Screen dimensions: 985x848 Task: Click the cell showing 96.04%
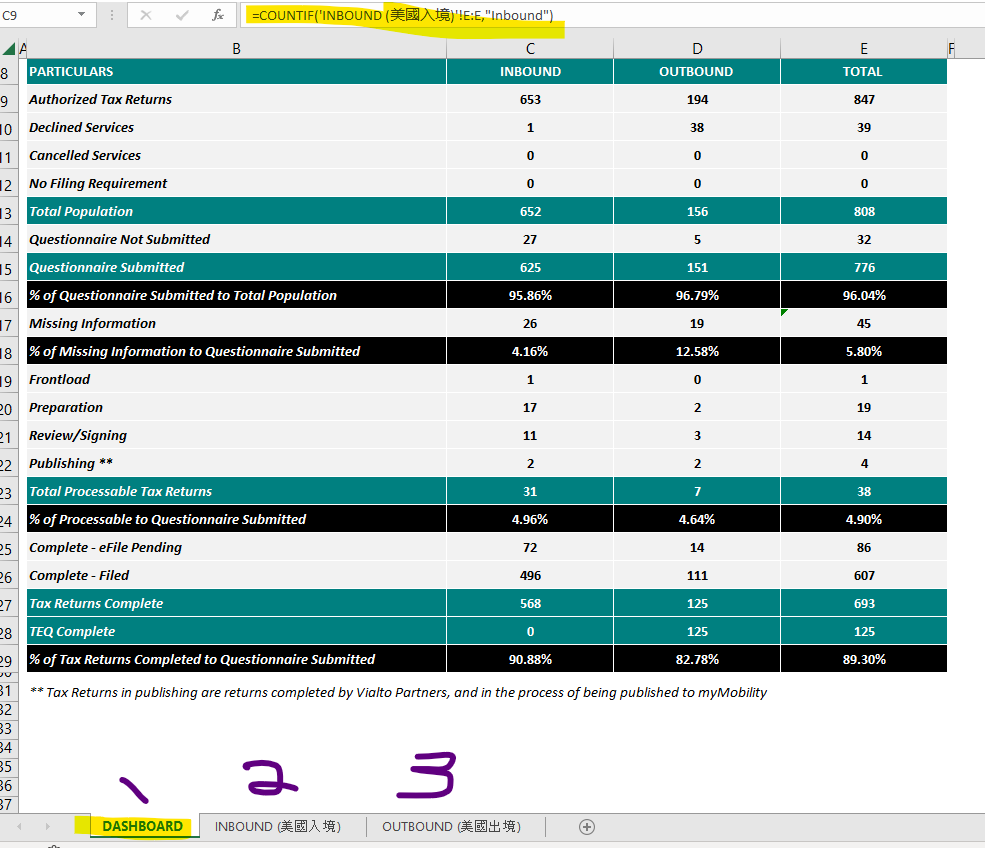click(863, 294)
